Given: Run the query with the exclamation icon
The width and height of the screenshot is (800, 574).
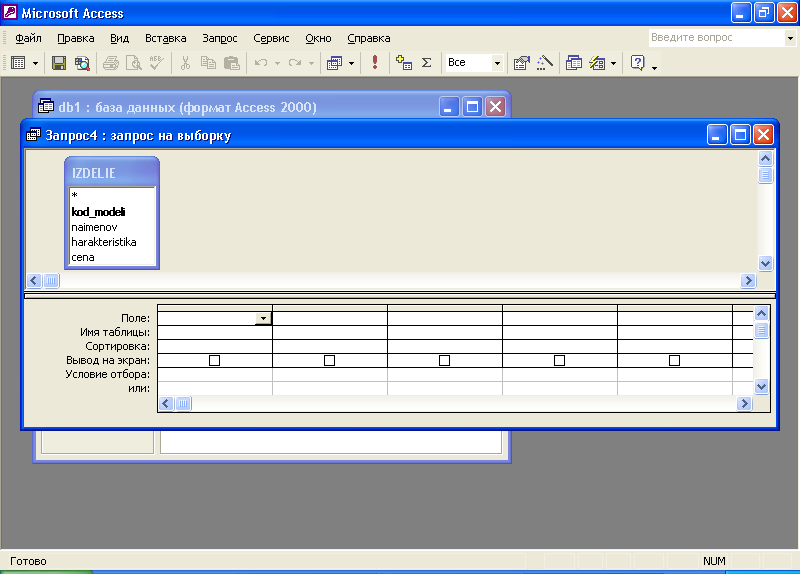Looking at the screenshot, I should (375, 62).
